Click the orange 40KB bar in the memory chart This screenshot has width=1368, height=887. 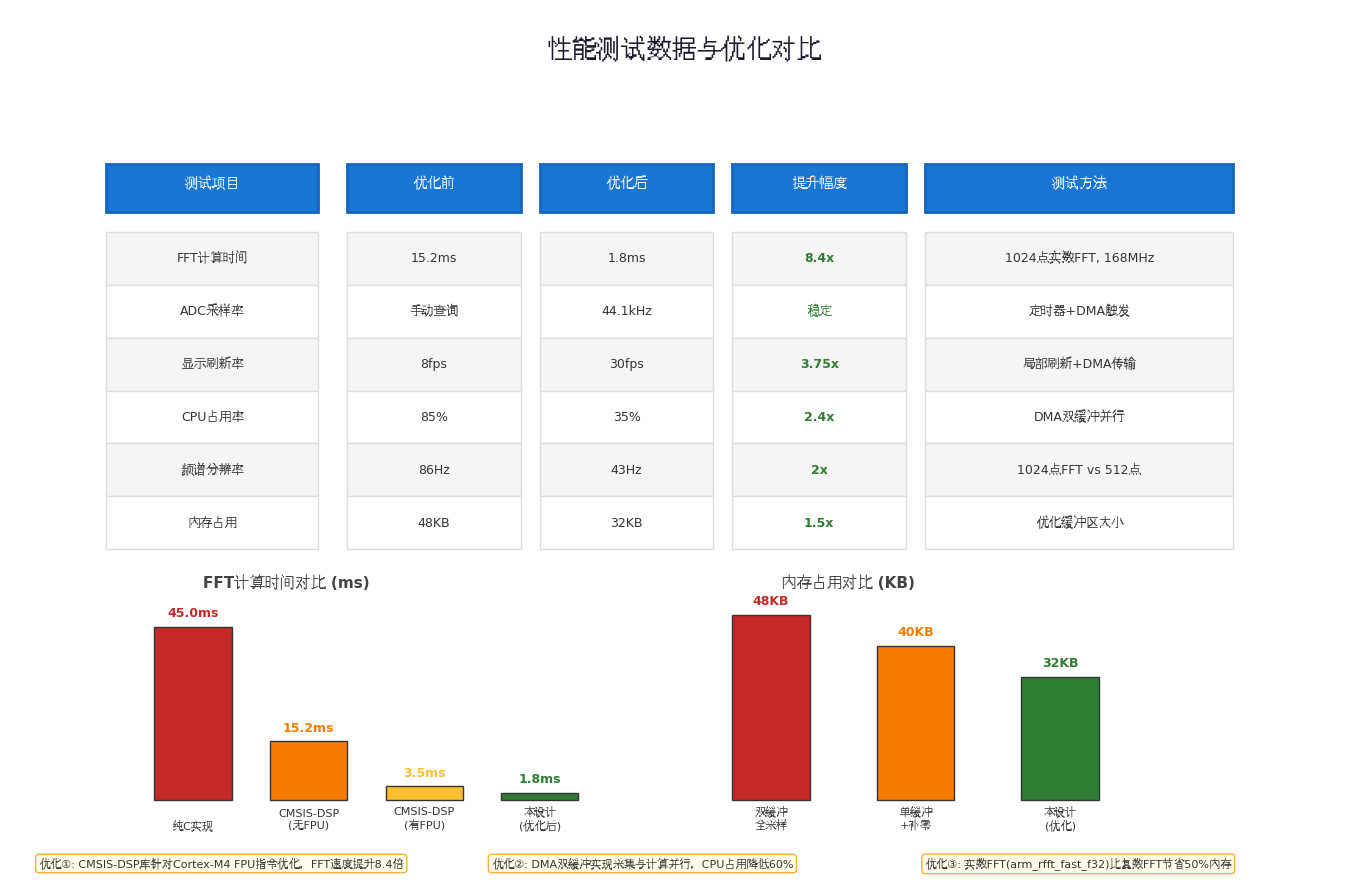(x=916, y=723)
